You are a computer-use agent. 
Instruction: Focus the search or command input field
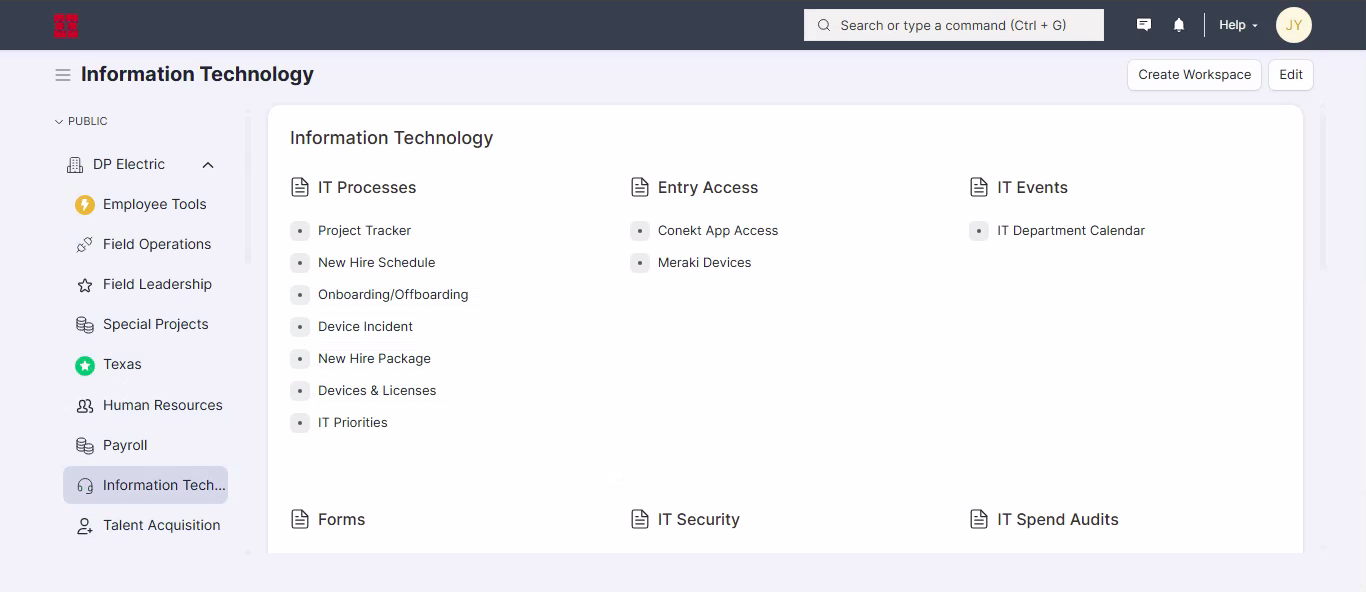click(x=954, y=25)
